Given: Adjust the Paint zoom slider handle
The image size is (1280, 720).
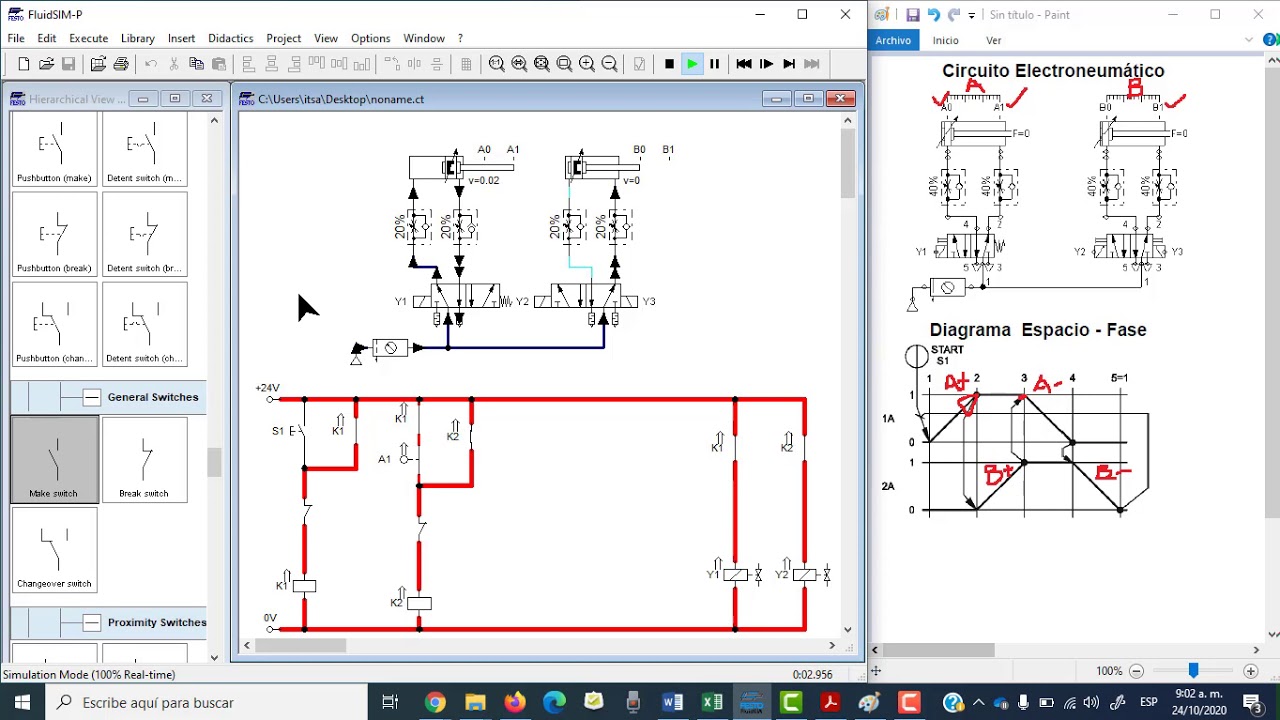Looking at the screenshot, I should coord(1193,671).
